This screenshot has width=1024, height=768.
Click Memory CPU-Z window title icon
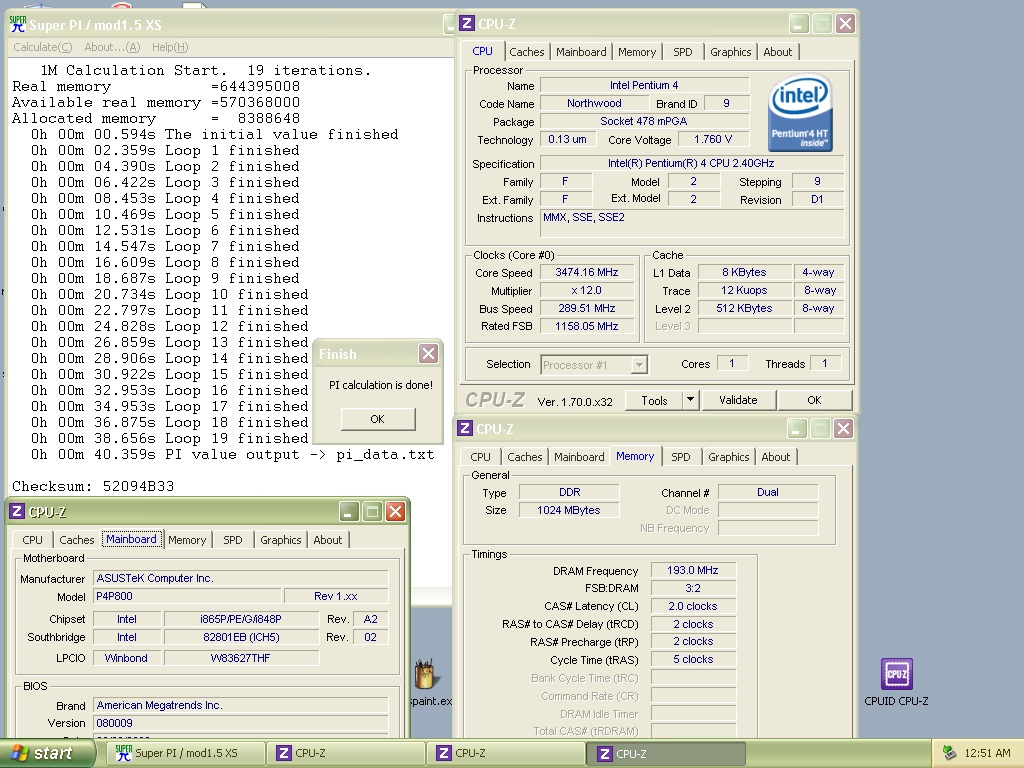[464, 428]
